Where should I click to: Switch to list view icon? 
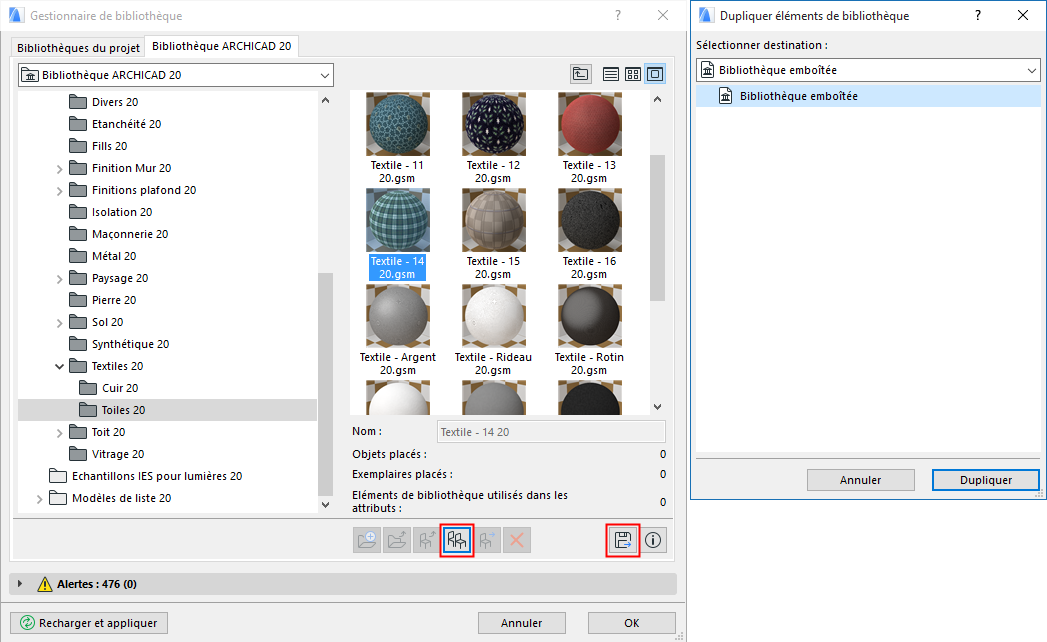click(x=610, y=74)
